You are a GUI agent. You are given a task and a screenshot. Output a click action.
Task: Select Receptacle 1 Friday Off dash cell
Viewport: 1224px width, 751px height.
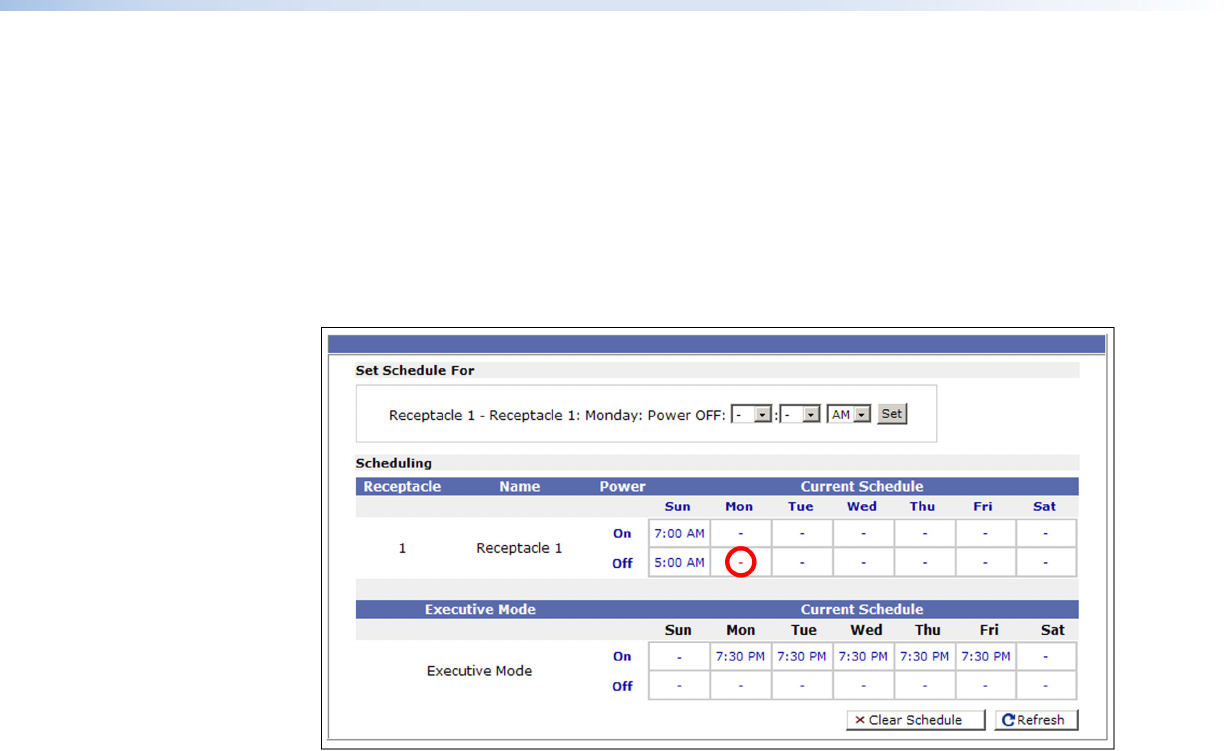pos(986,563)
